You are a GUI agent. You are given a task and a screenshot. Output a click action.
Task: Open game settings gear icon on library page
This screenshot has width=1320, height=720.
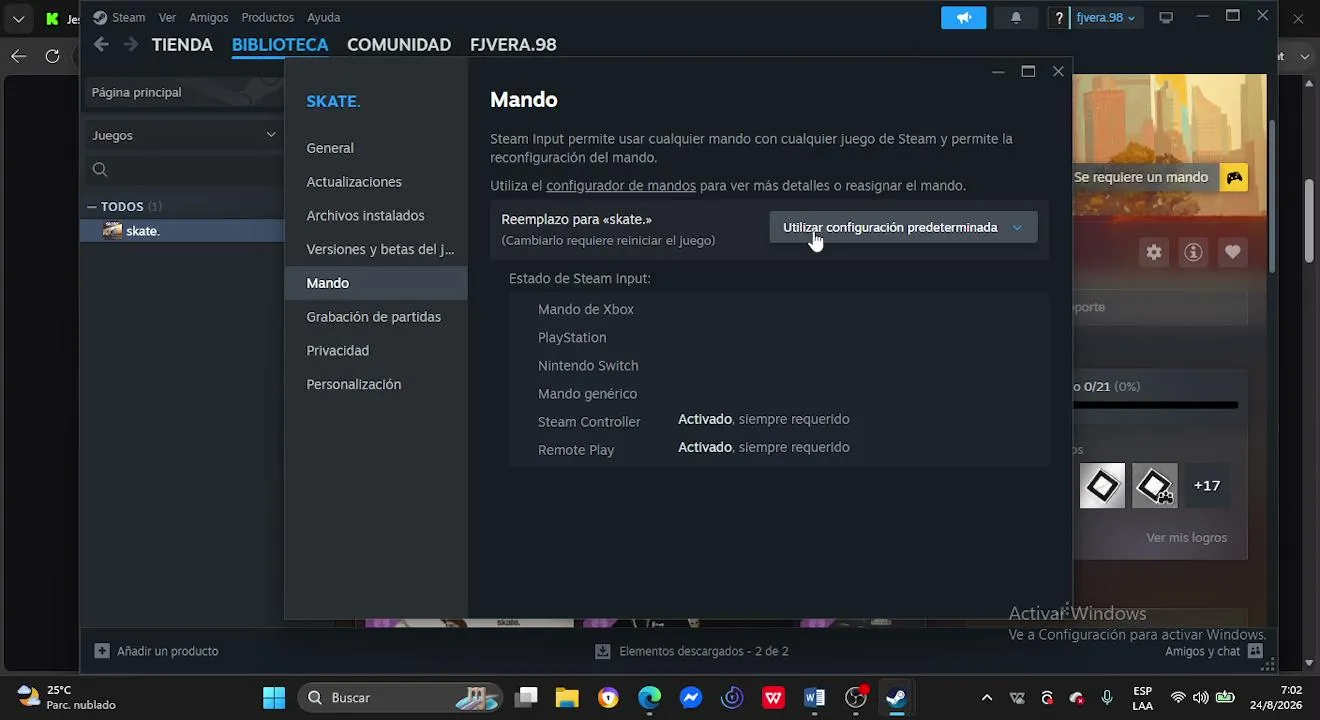[1154, 252]
